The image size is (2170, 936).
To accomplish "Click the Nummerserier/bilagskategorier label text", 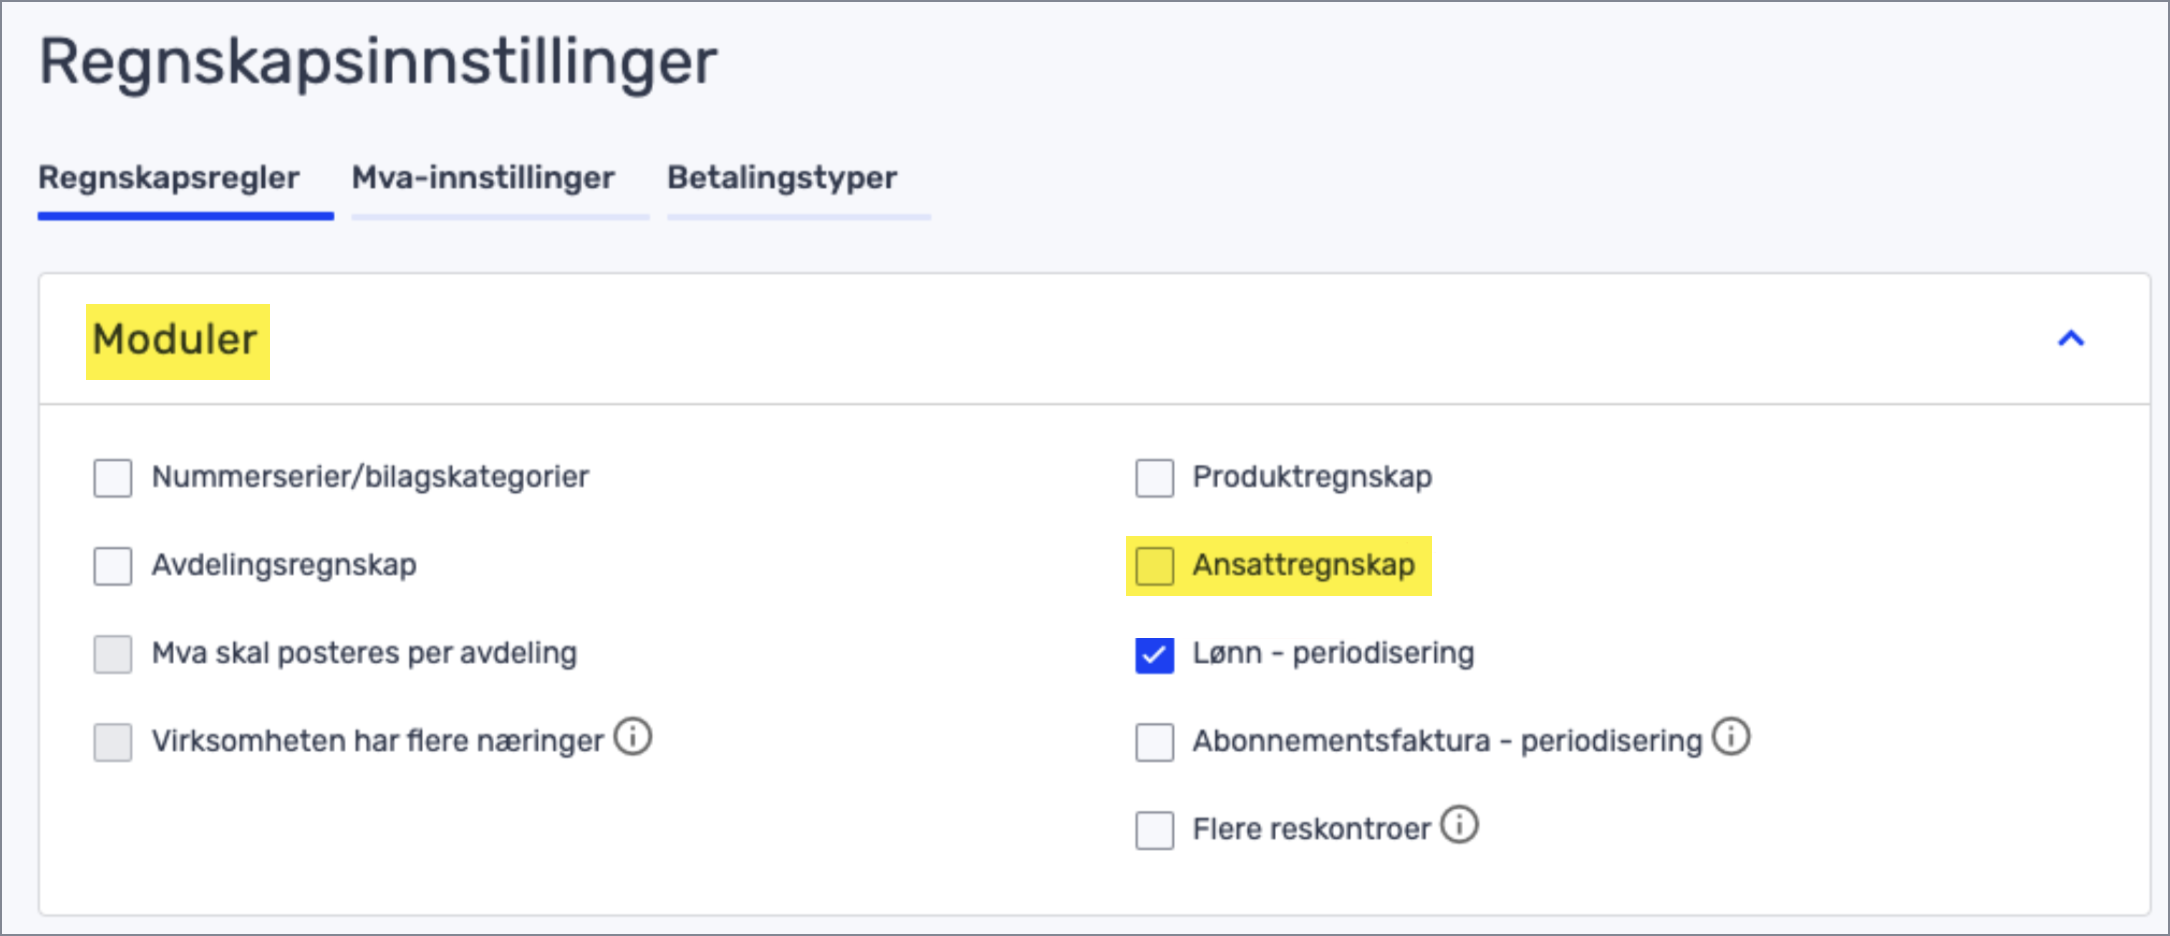I will 370,477.
